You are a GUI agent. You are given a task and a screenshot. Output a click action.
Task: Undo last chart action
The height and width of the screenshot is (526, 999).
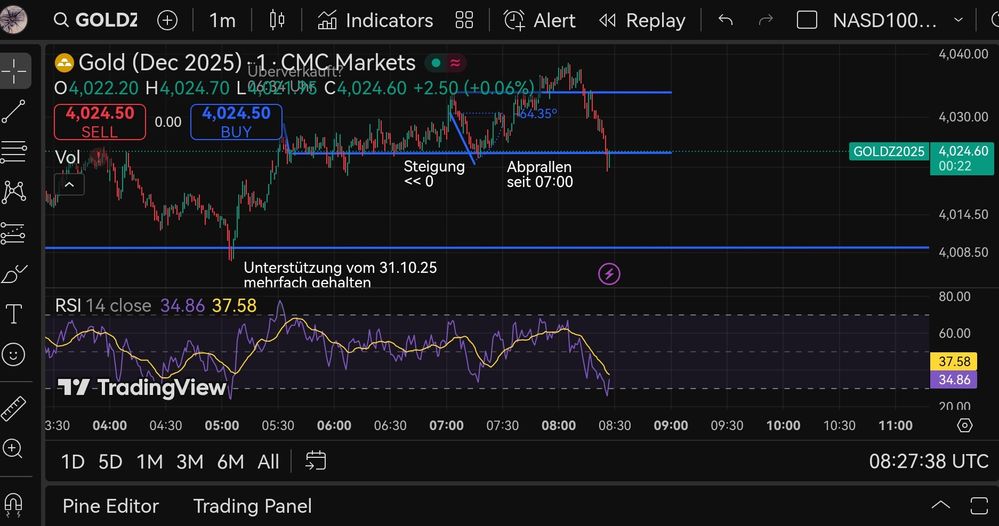coord(726,20)
